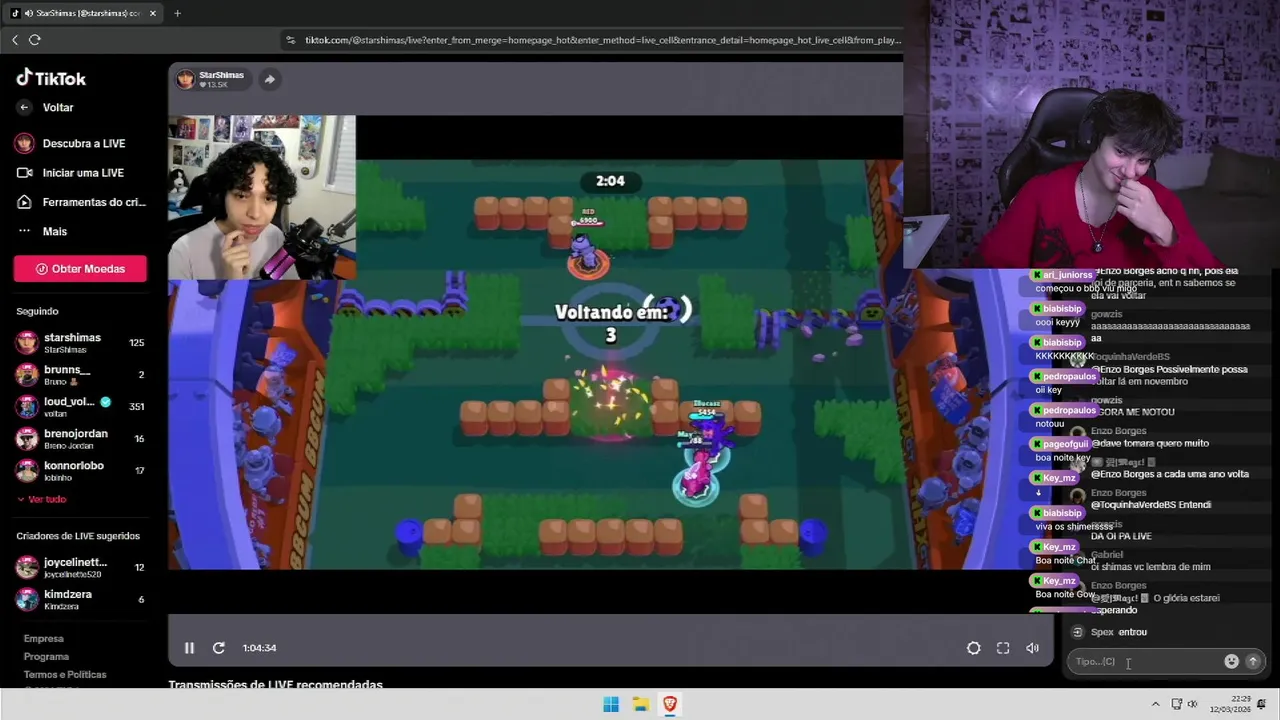Open the emoji picker in chat
This screenshot has width=1280, height=720.
click(1231, 661)
